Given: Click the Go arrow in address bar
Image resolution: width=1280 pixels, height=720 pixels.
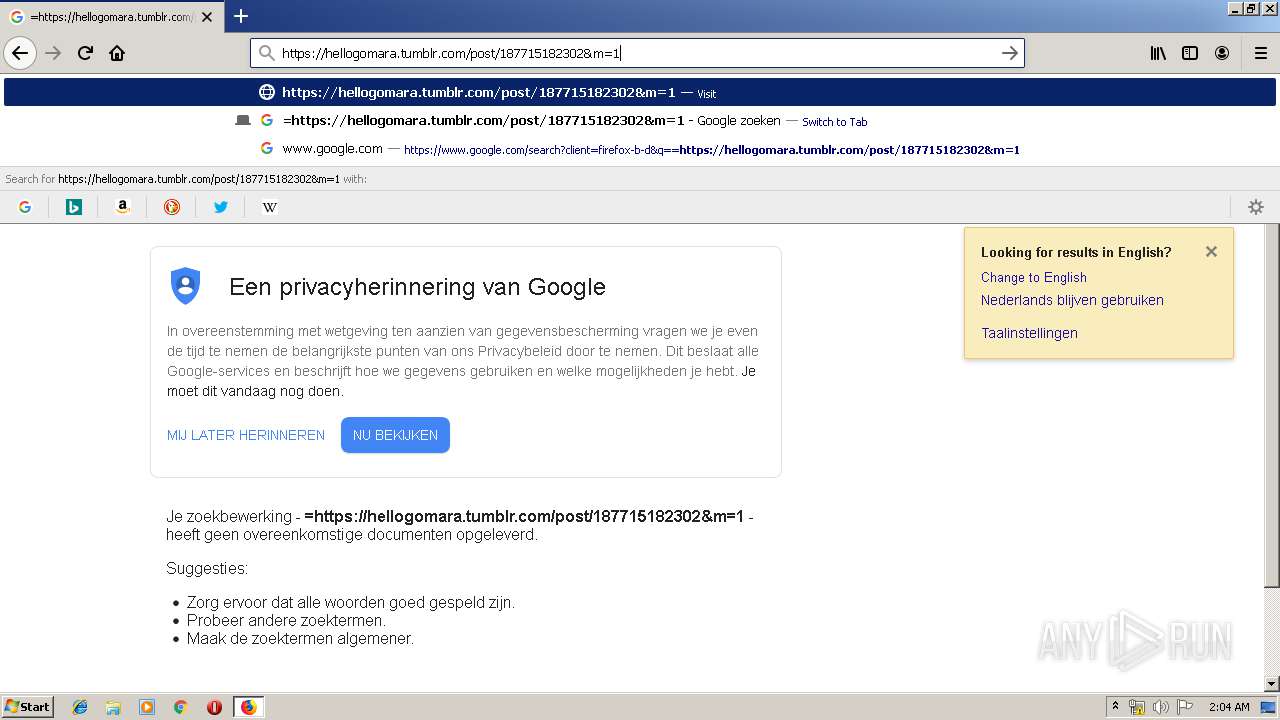Looking at the screenshot, I should (x=1010, y=53).
